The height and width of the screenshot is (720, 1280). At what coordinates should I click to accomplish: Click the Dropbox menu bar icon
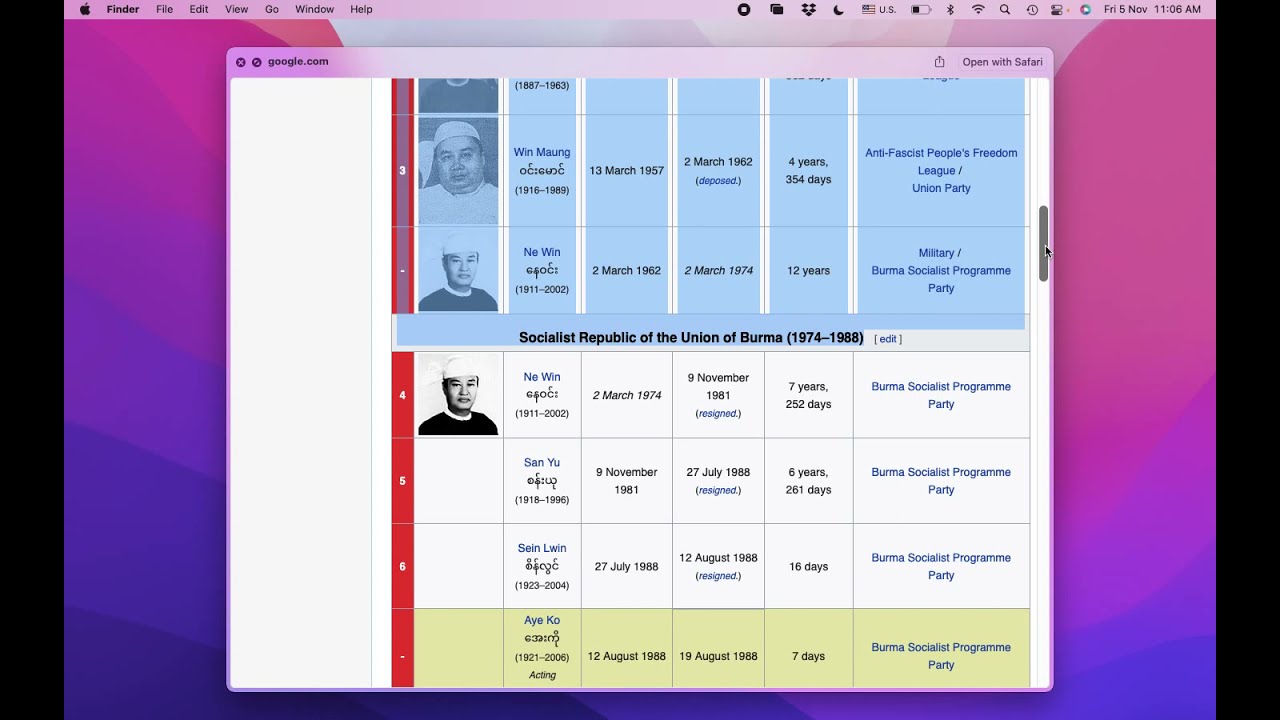pos(809,9)
